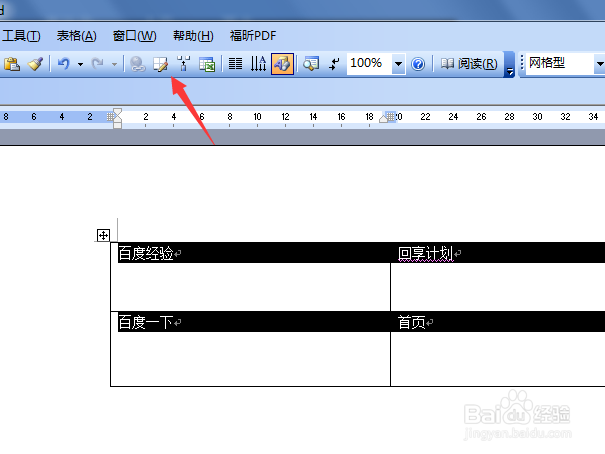Toggle Show/Hide formatting marks icon
The height and width of the screenshot is (454, 605).
(334, 64)
